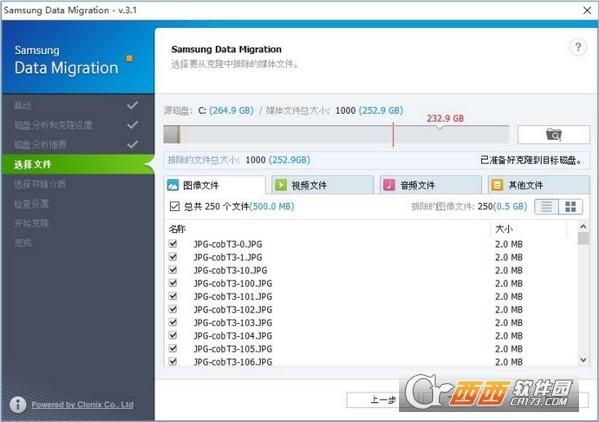Click the green video files tab icon
Viewport: 599px width, 422px height.
(x=281, y=185)
